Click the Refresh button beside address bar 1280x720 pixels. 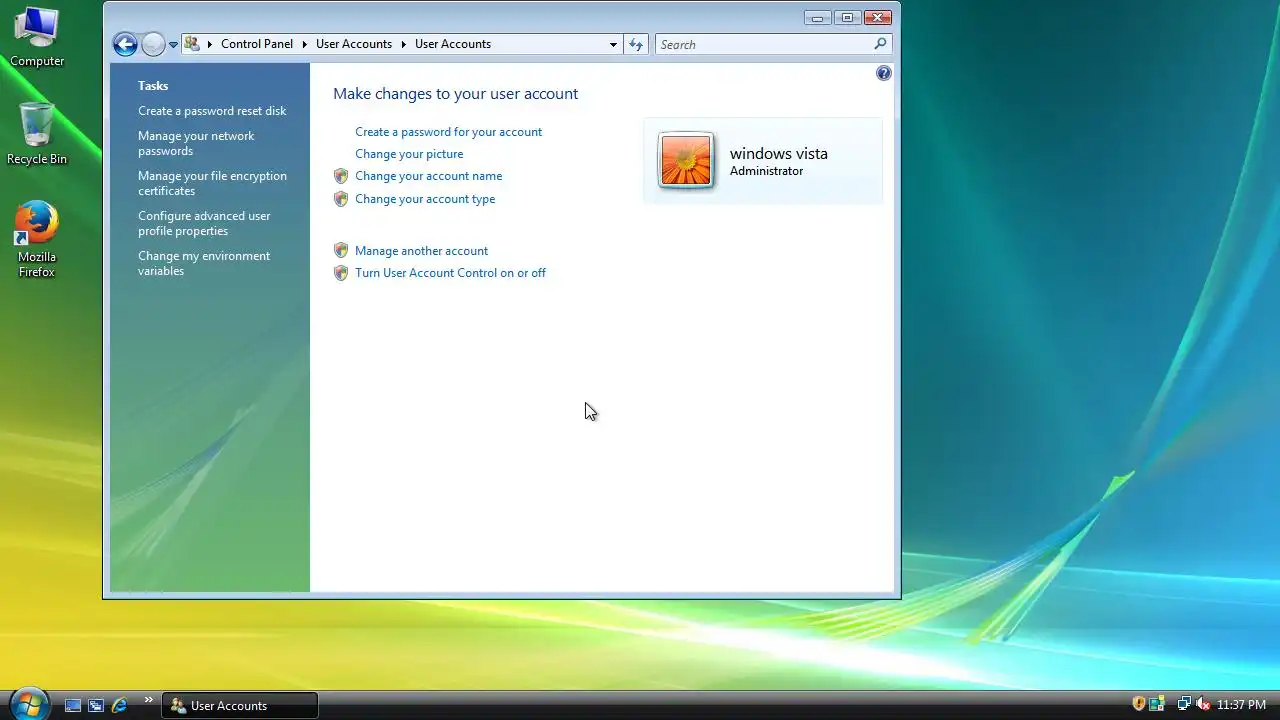pyautogui.click(x=636, y=44)
